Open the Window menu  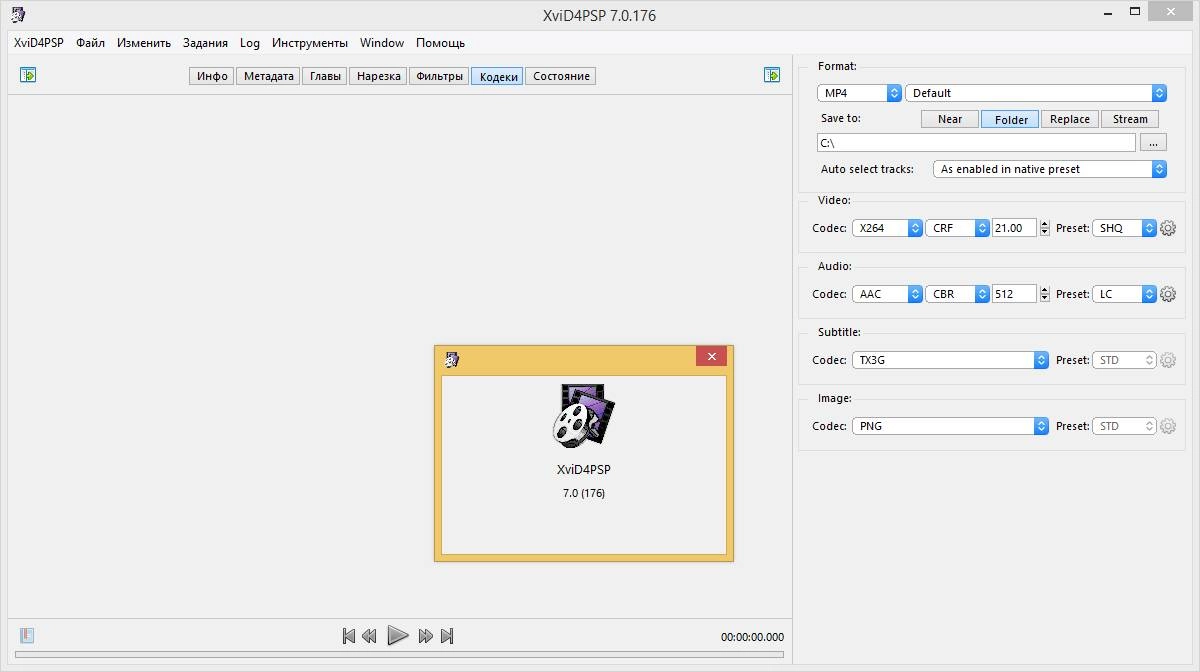tap(382, 43)
